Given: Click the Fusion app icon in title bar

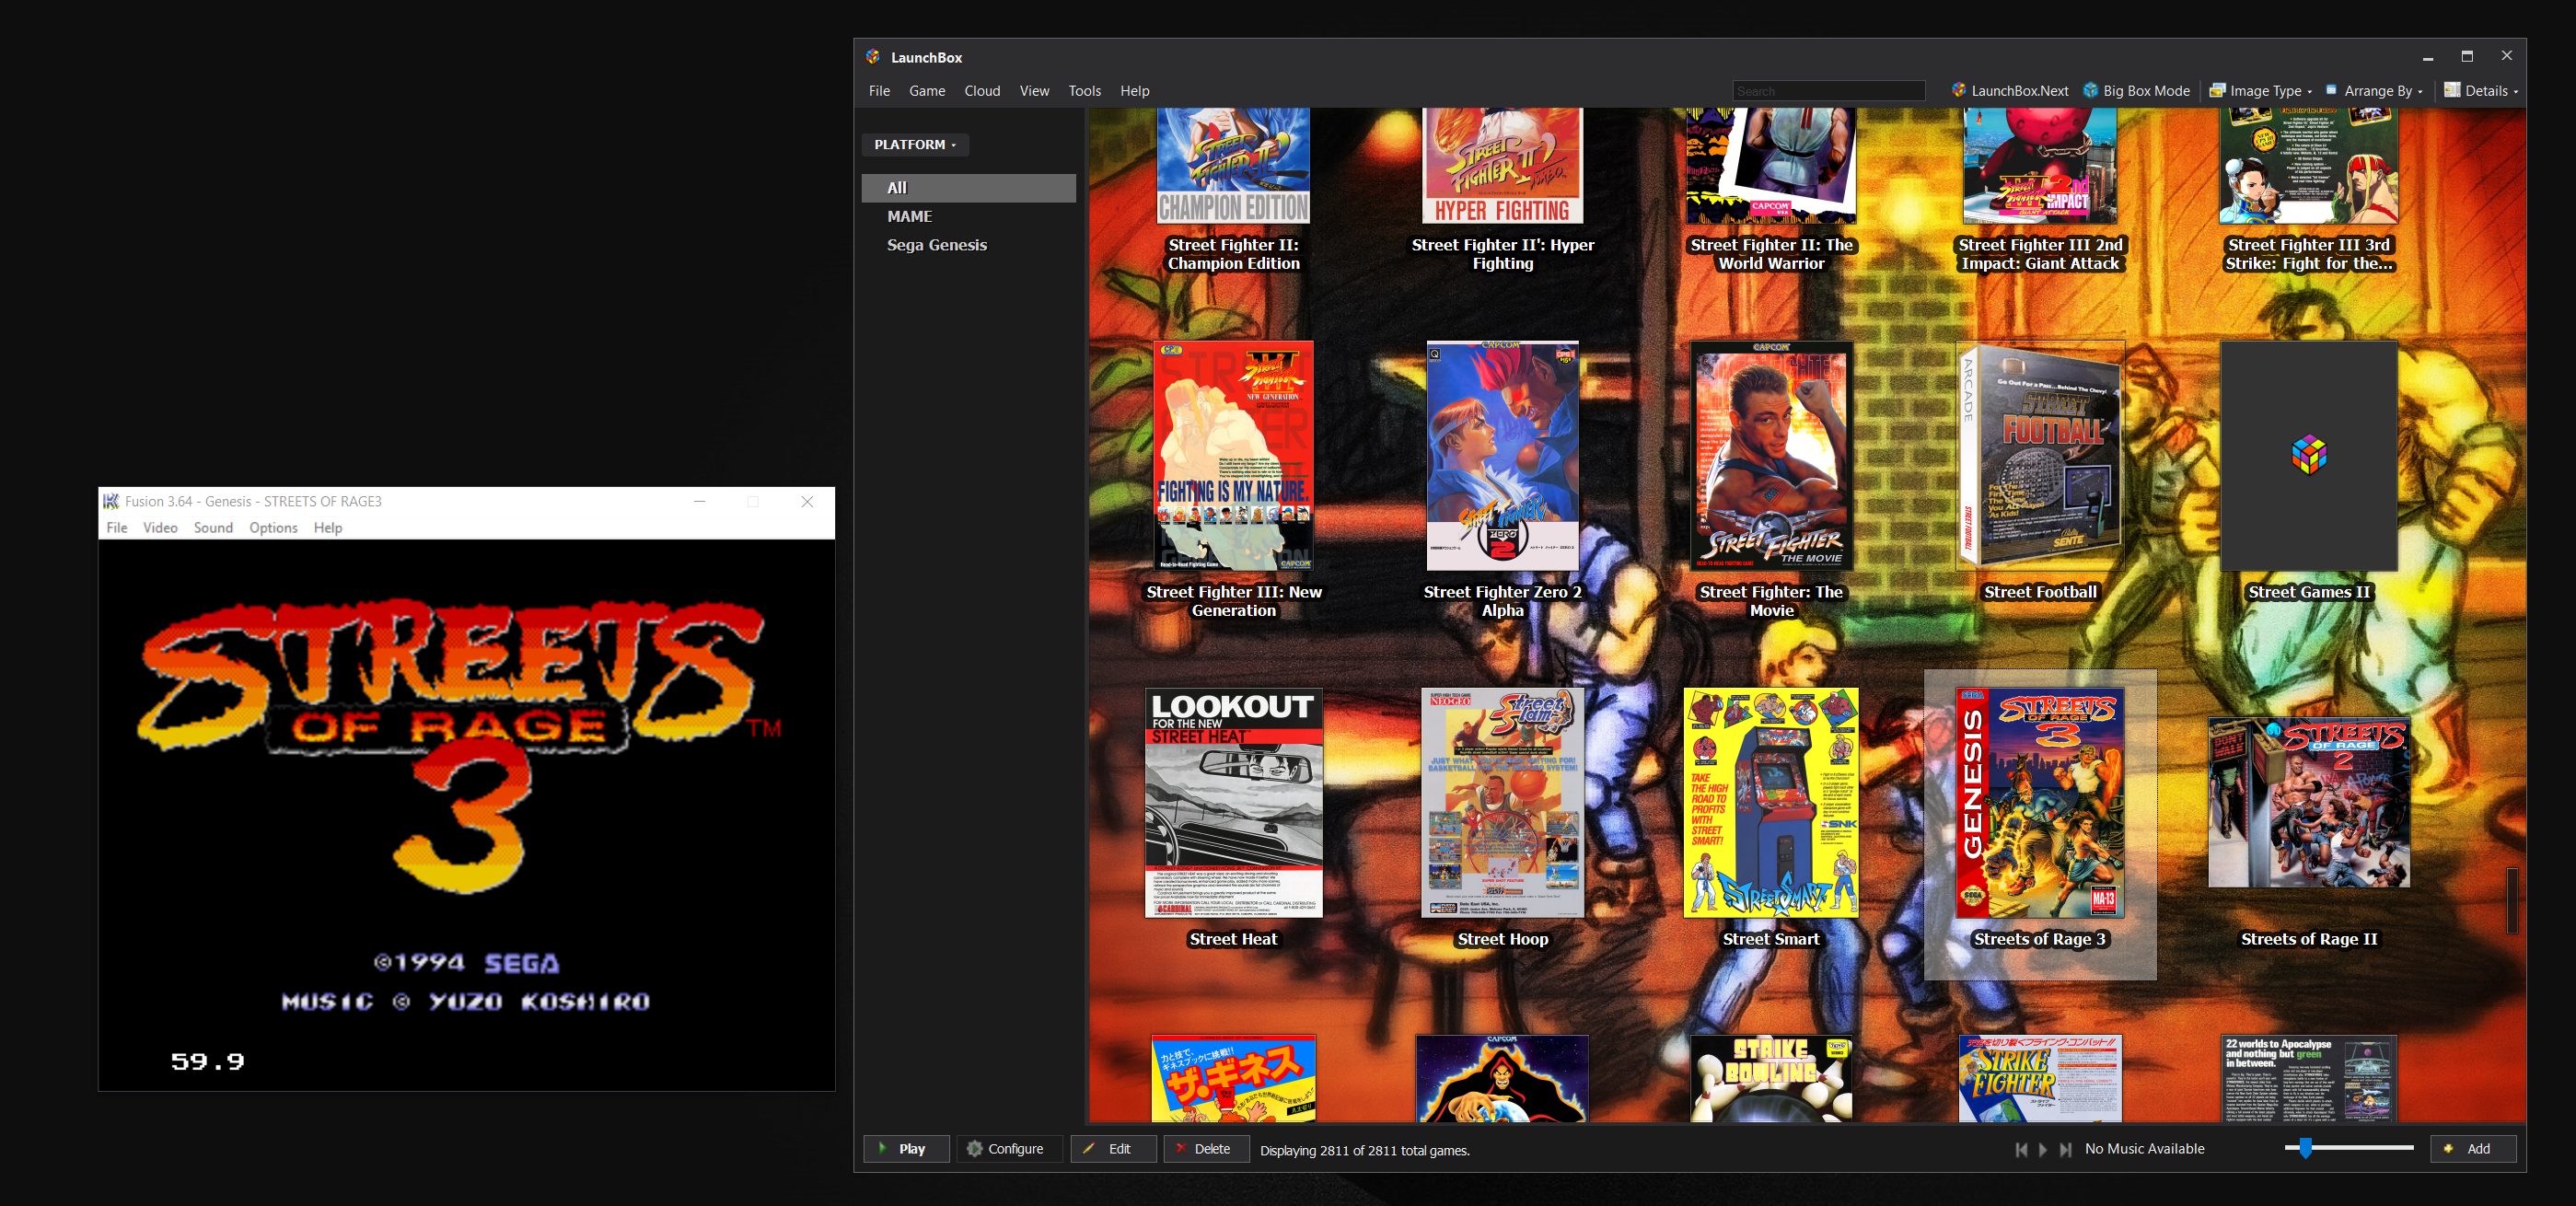Looking at the screenshot, I should click(111, 501).
